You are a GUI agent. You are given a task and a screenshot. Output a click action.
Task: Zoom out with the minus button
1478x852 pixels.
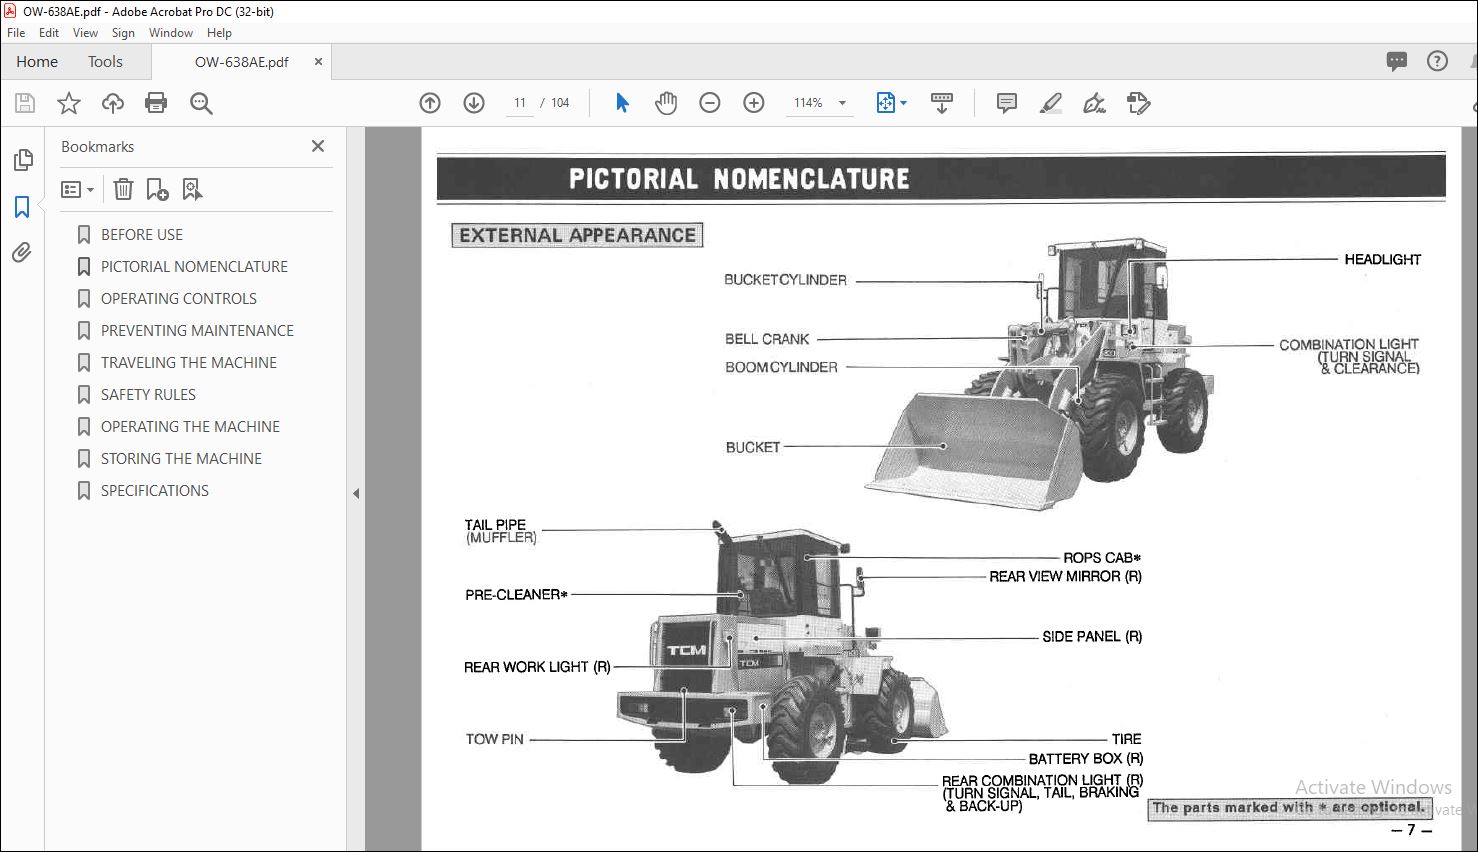(710, 103)
